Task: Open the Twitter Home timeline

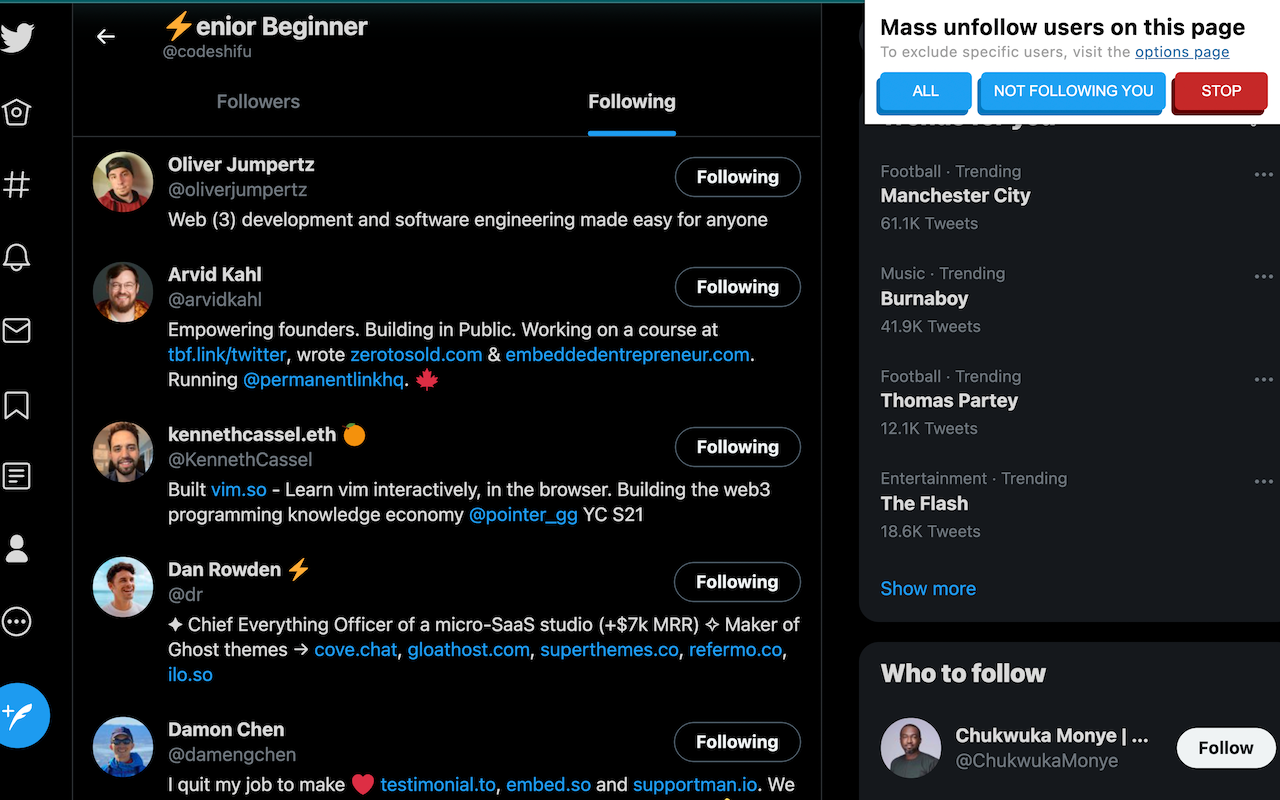Action: point(16,112)
